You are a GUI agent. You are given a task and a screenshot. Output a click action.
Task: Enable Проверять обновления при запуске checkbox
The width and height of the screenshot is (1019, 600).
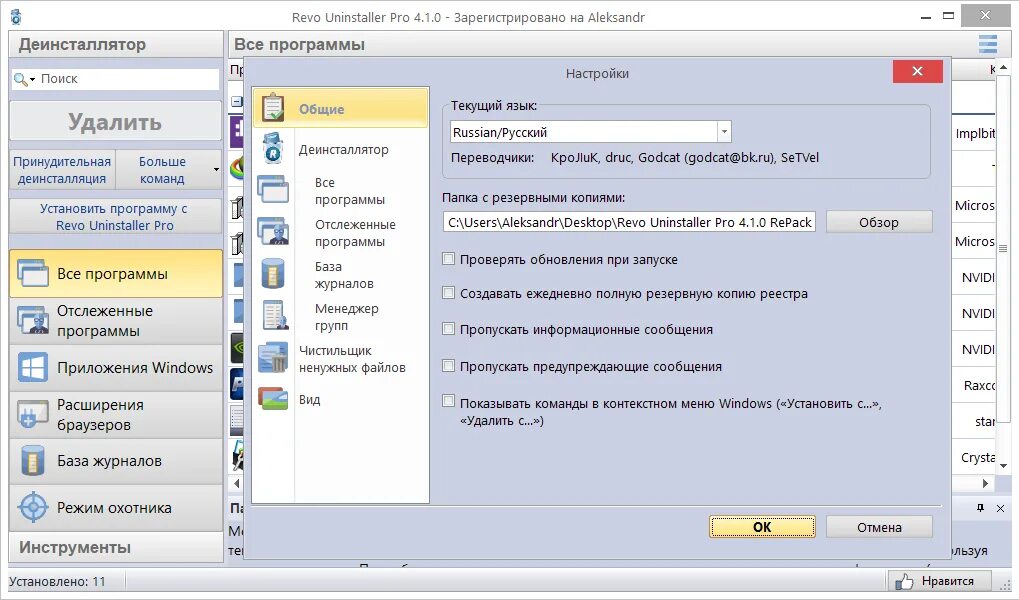click(x=448, y=259)
